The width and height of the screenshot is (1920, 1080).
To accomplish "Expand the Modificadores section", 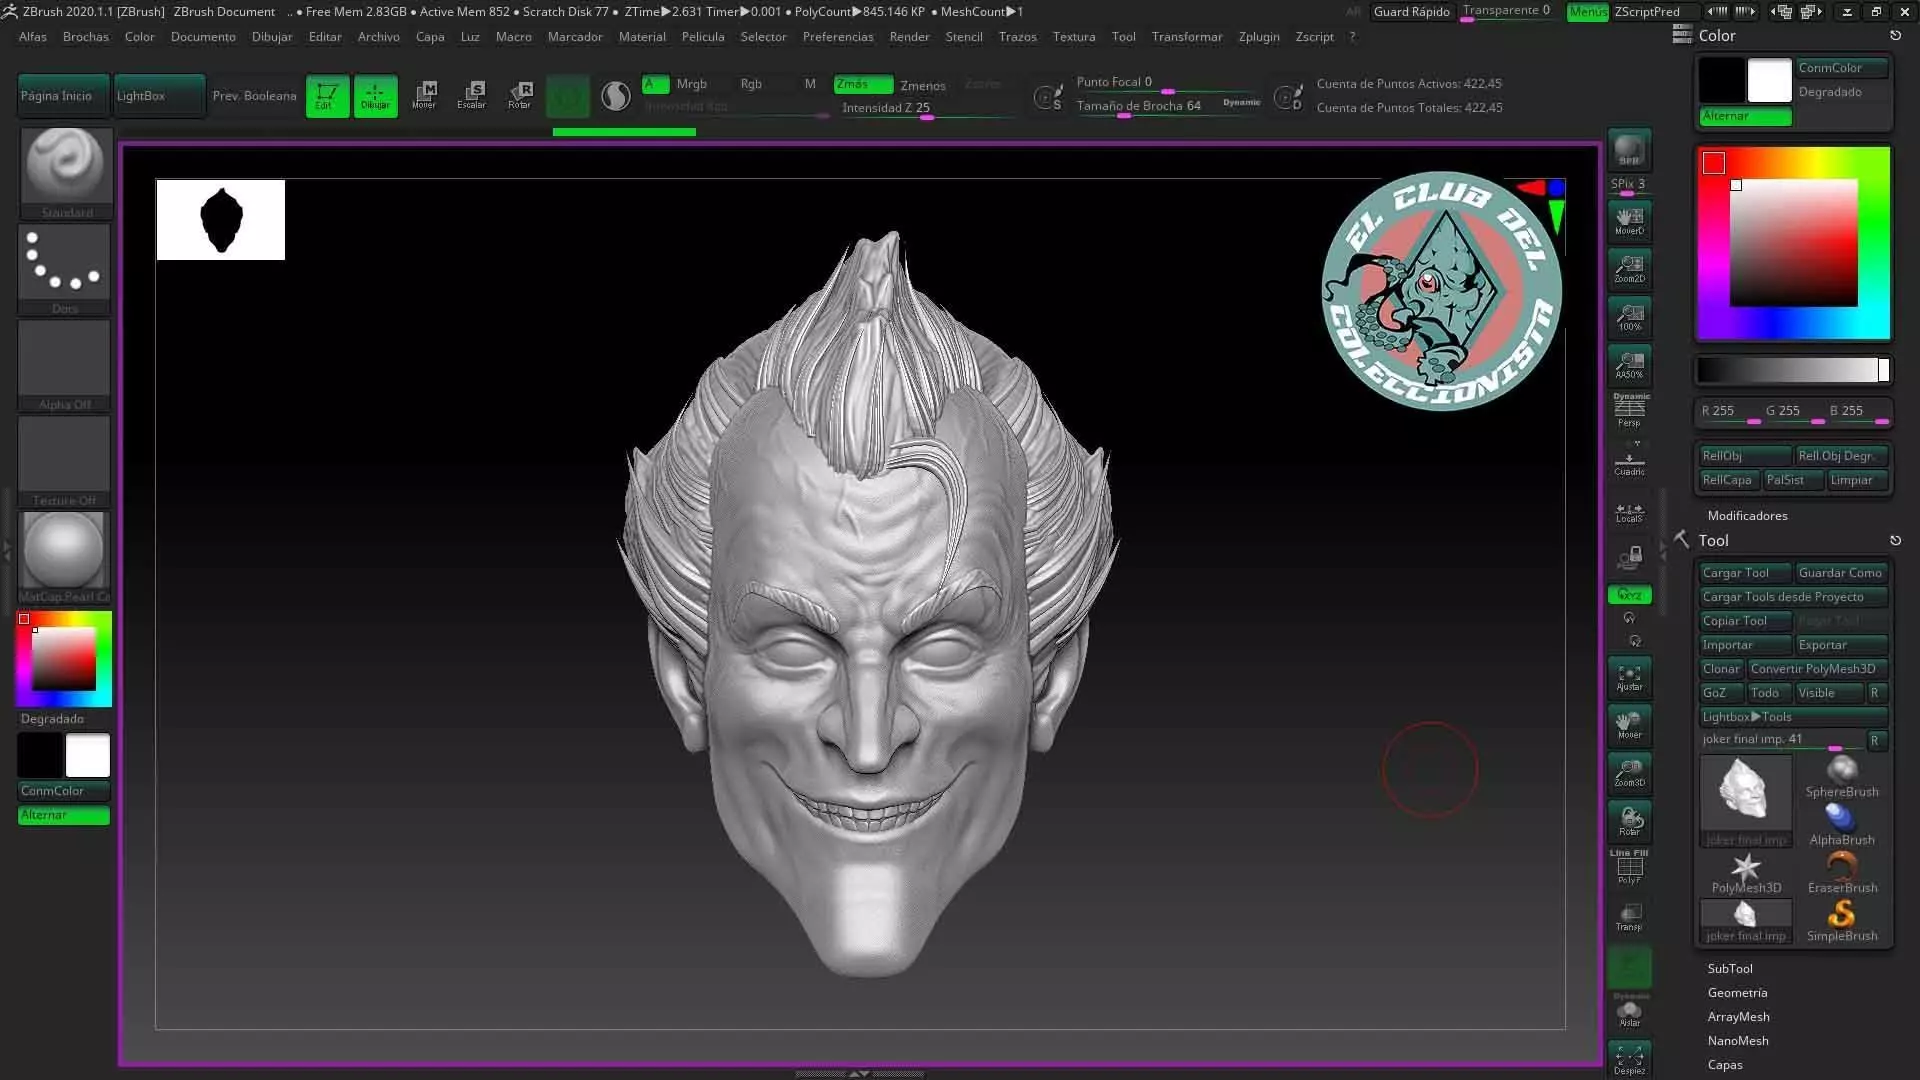I will (1747, 516).
